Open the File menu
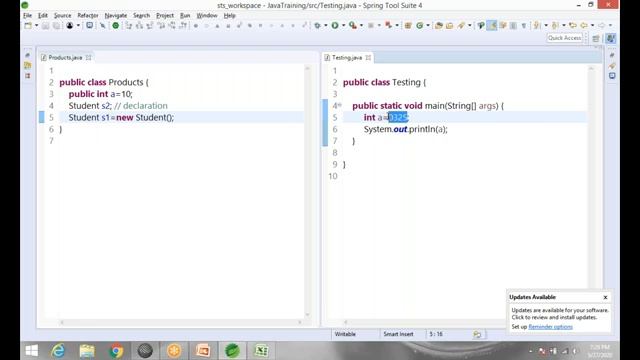 (27, 16)
